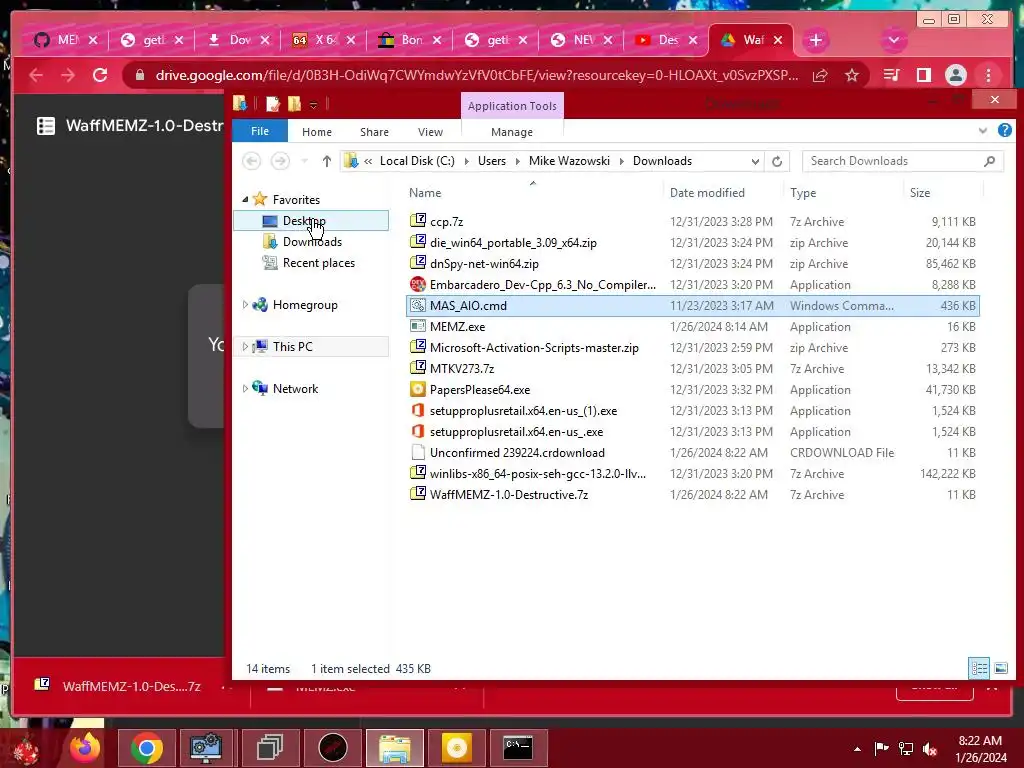Click the Explorer Back navigation arrow

coord(251,161)
